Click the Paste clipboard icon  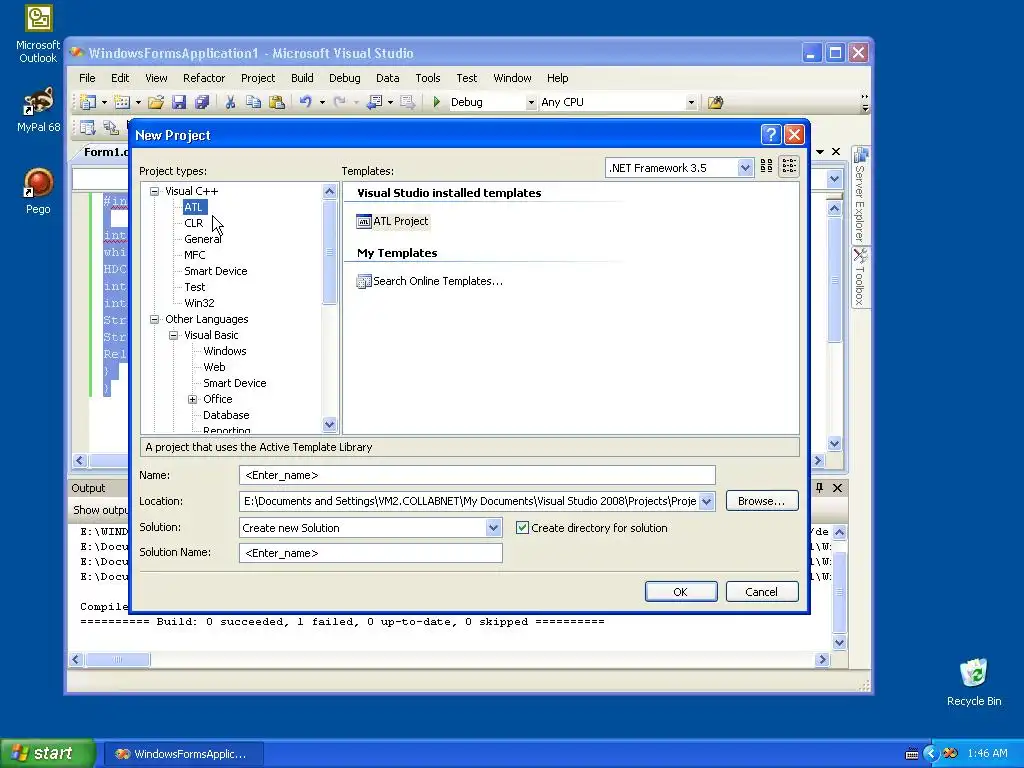point(277,102)
